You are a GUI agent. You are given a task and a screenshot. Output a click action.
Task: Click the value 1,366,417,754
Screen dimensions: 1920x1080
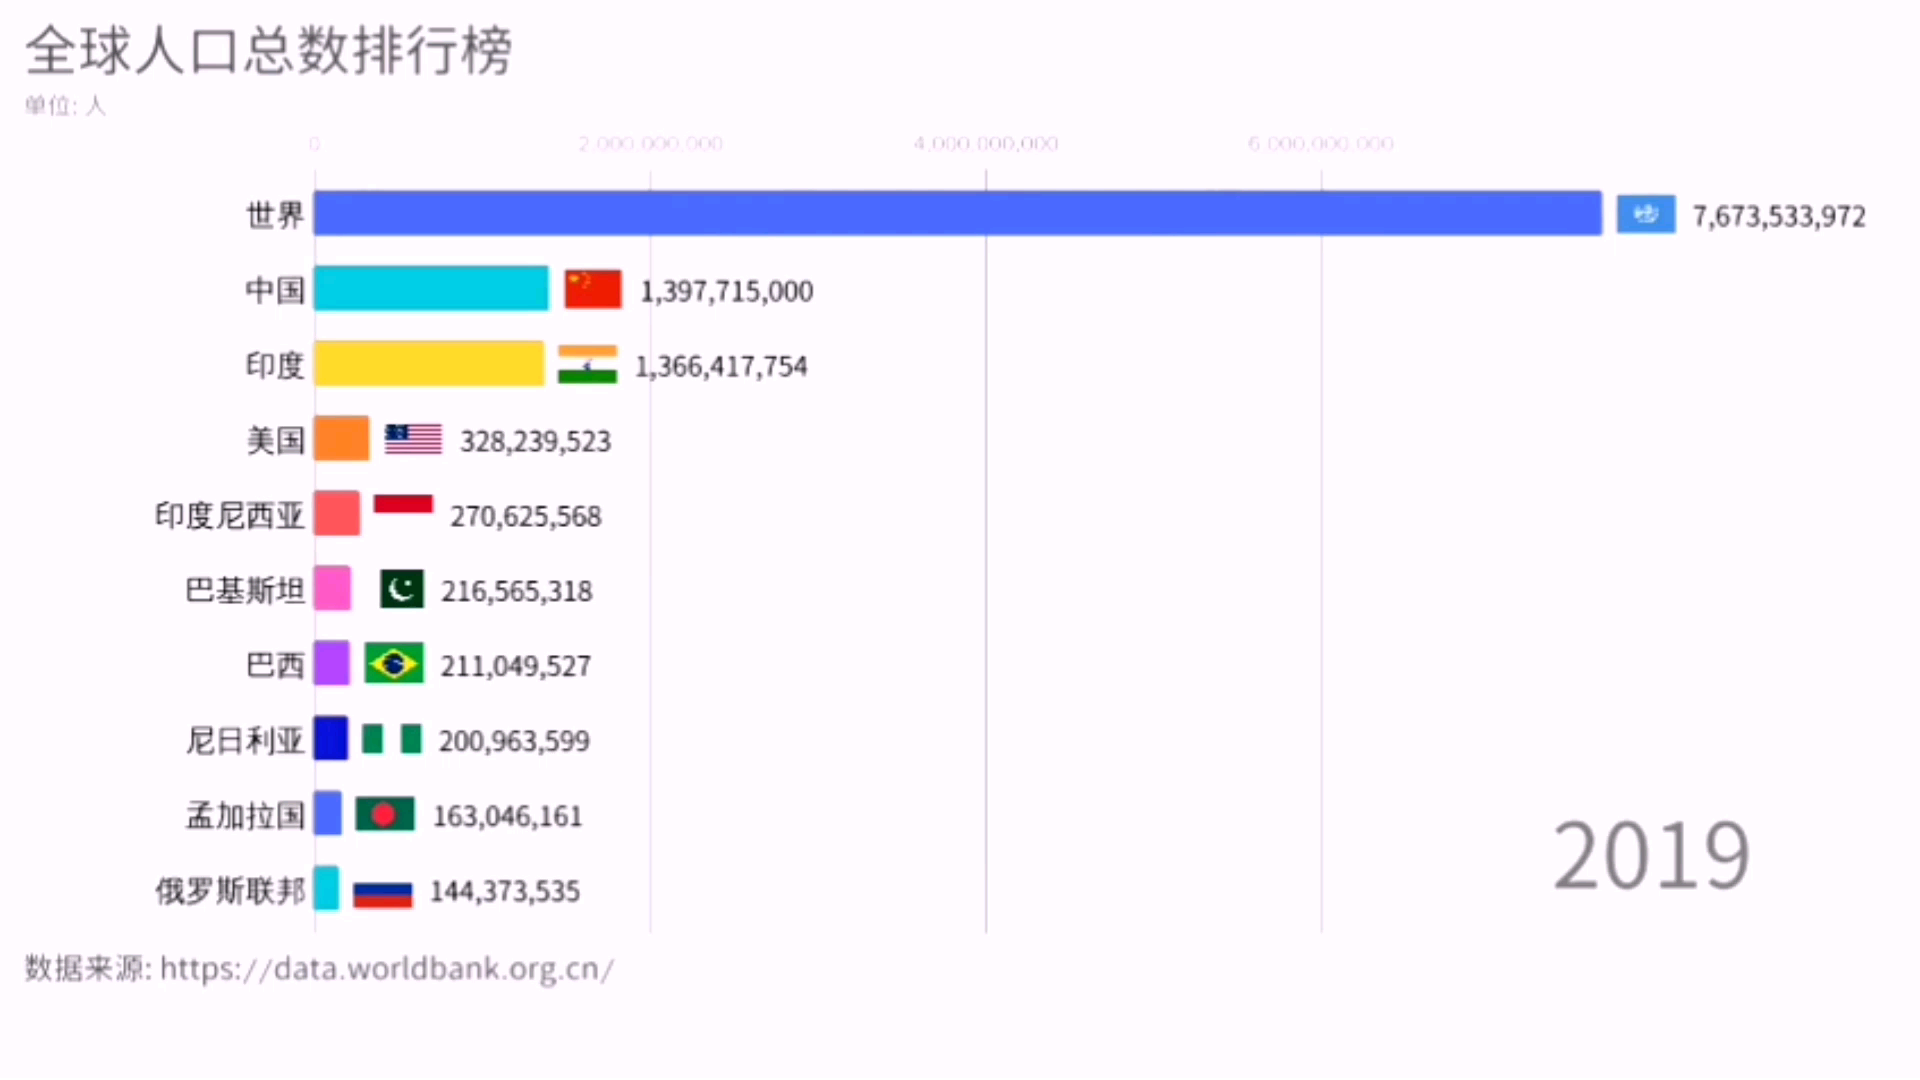[721, 366]
